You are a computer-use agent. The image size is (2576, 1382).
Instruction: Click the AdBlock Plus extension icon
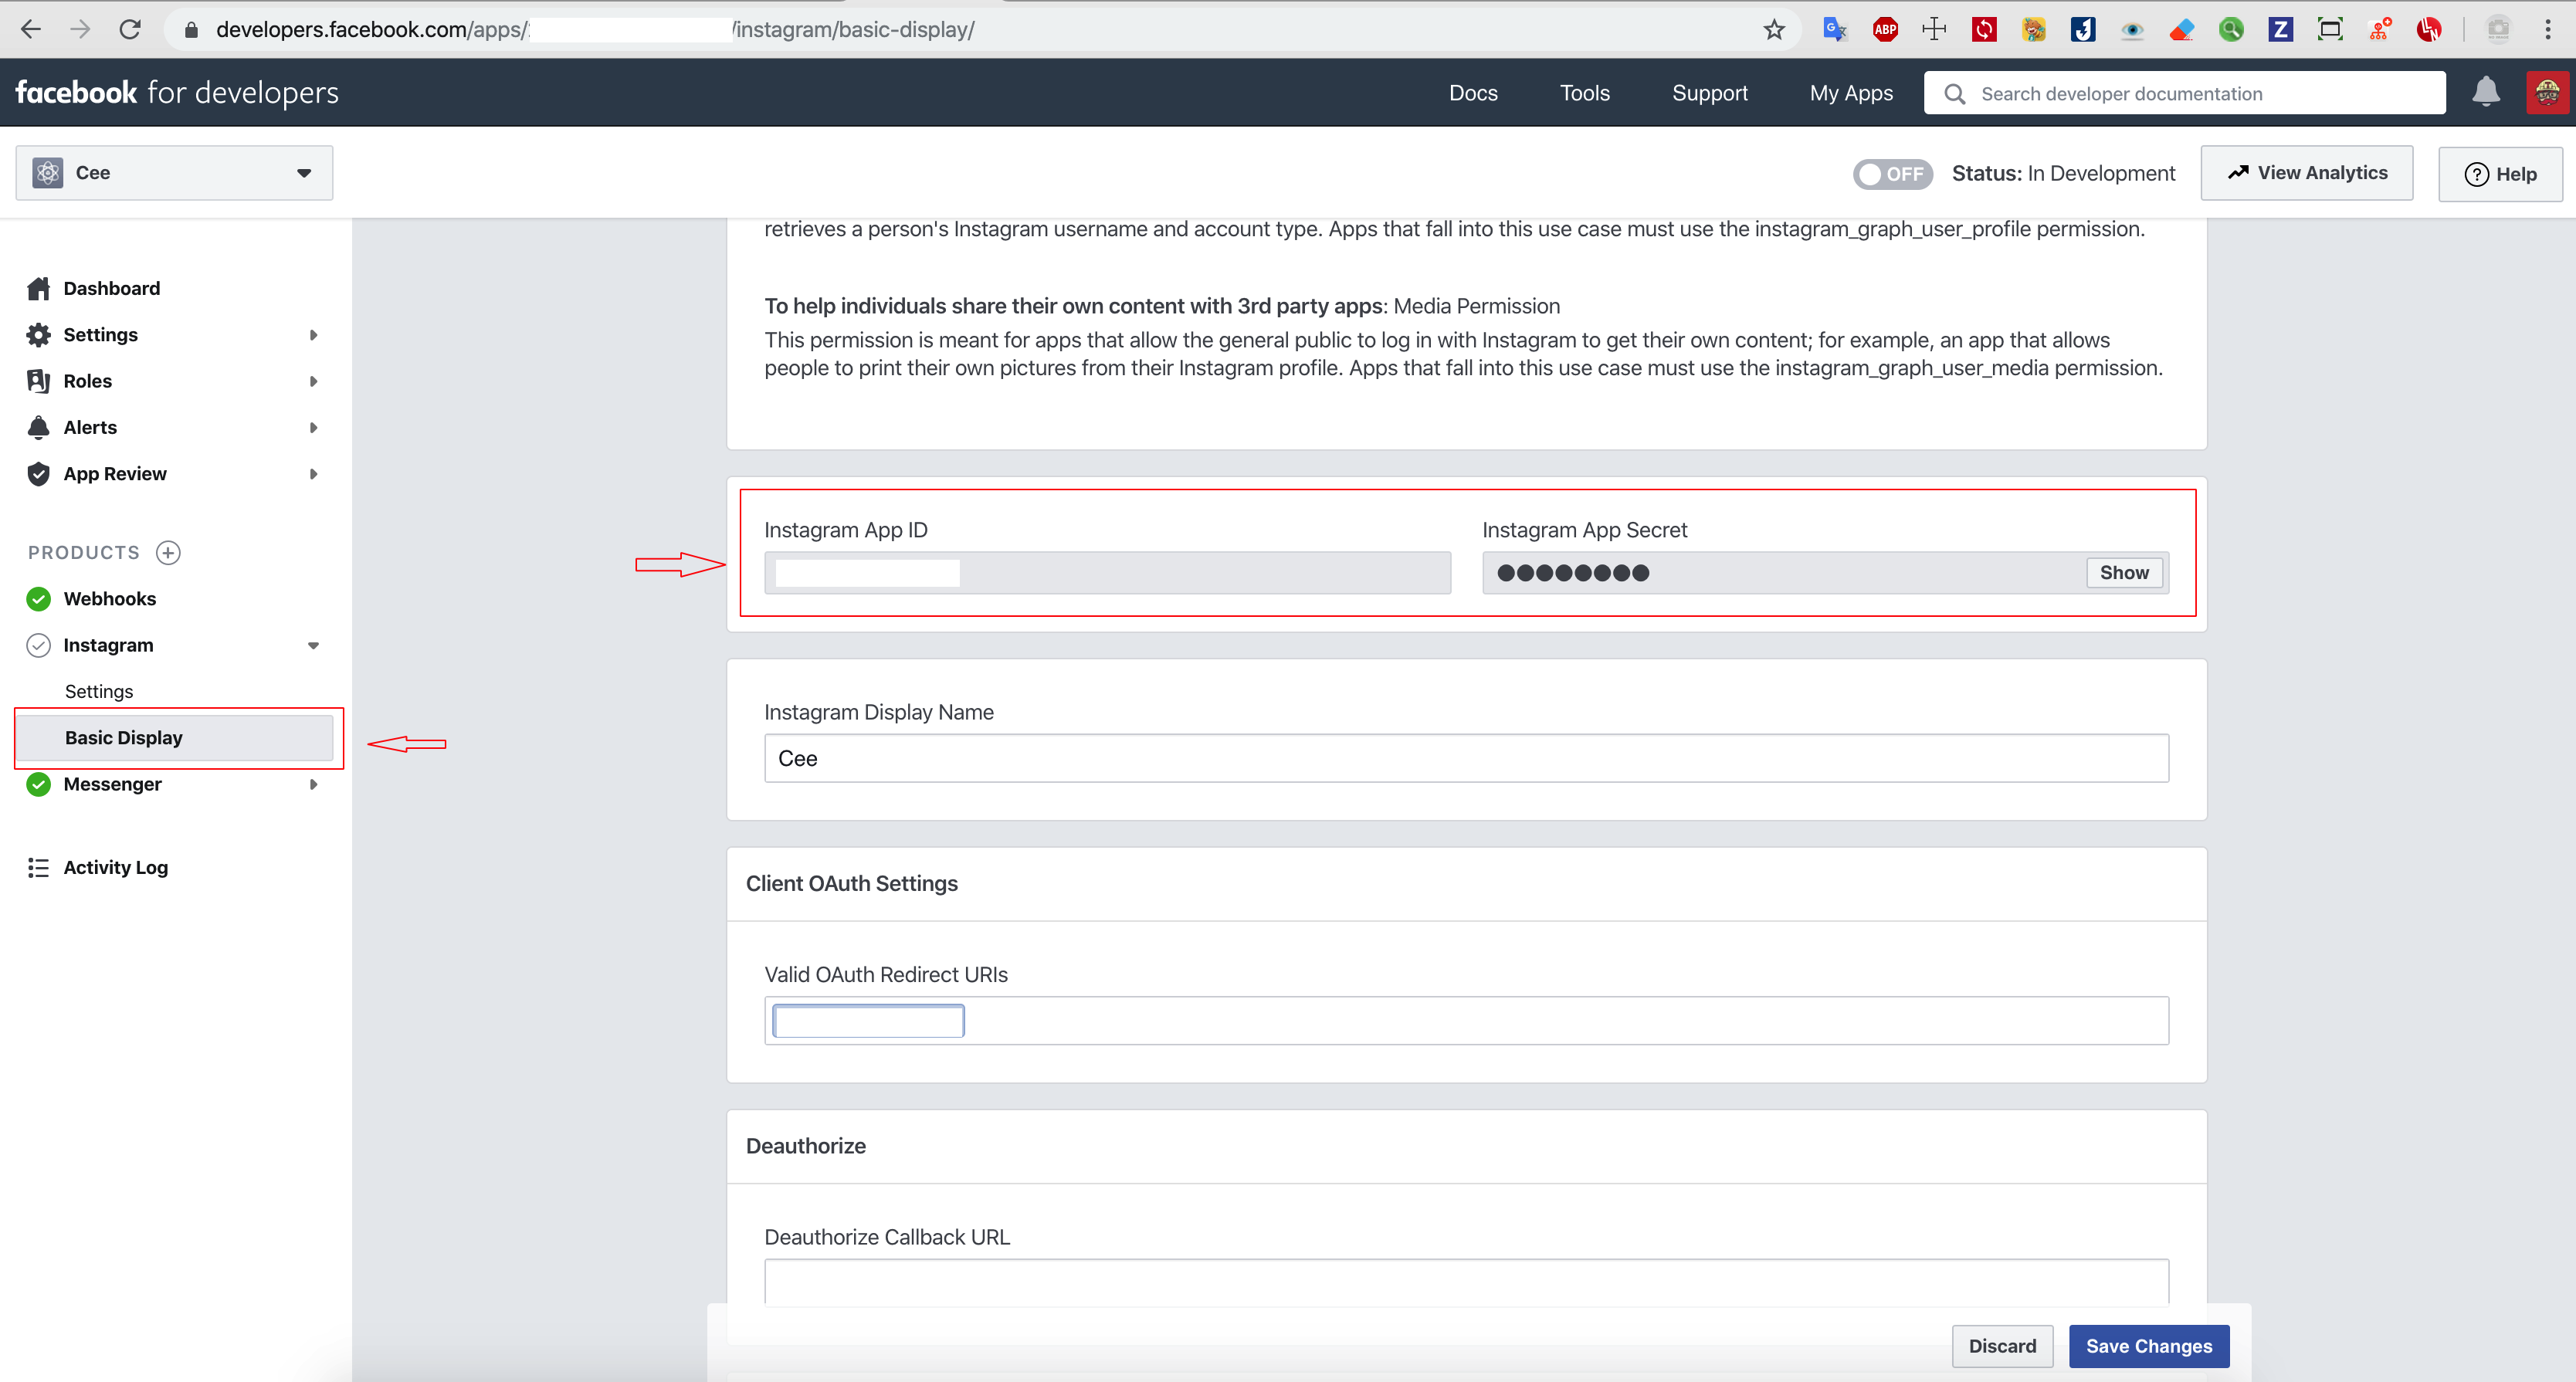point(1885,30)
